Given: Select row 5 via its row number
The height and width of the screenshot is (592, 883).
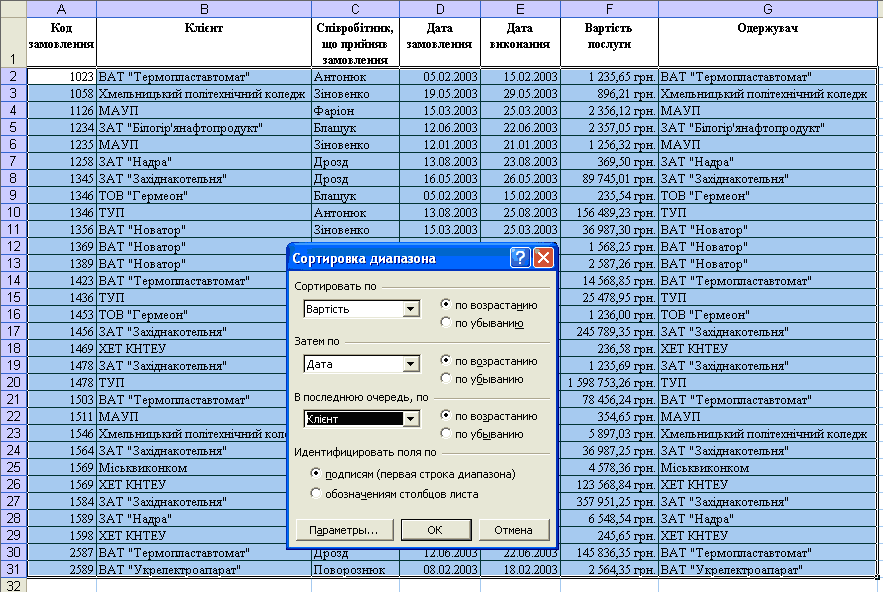Looking at the screenshot, I should pyautogui.click(x=13, y=128).
